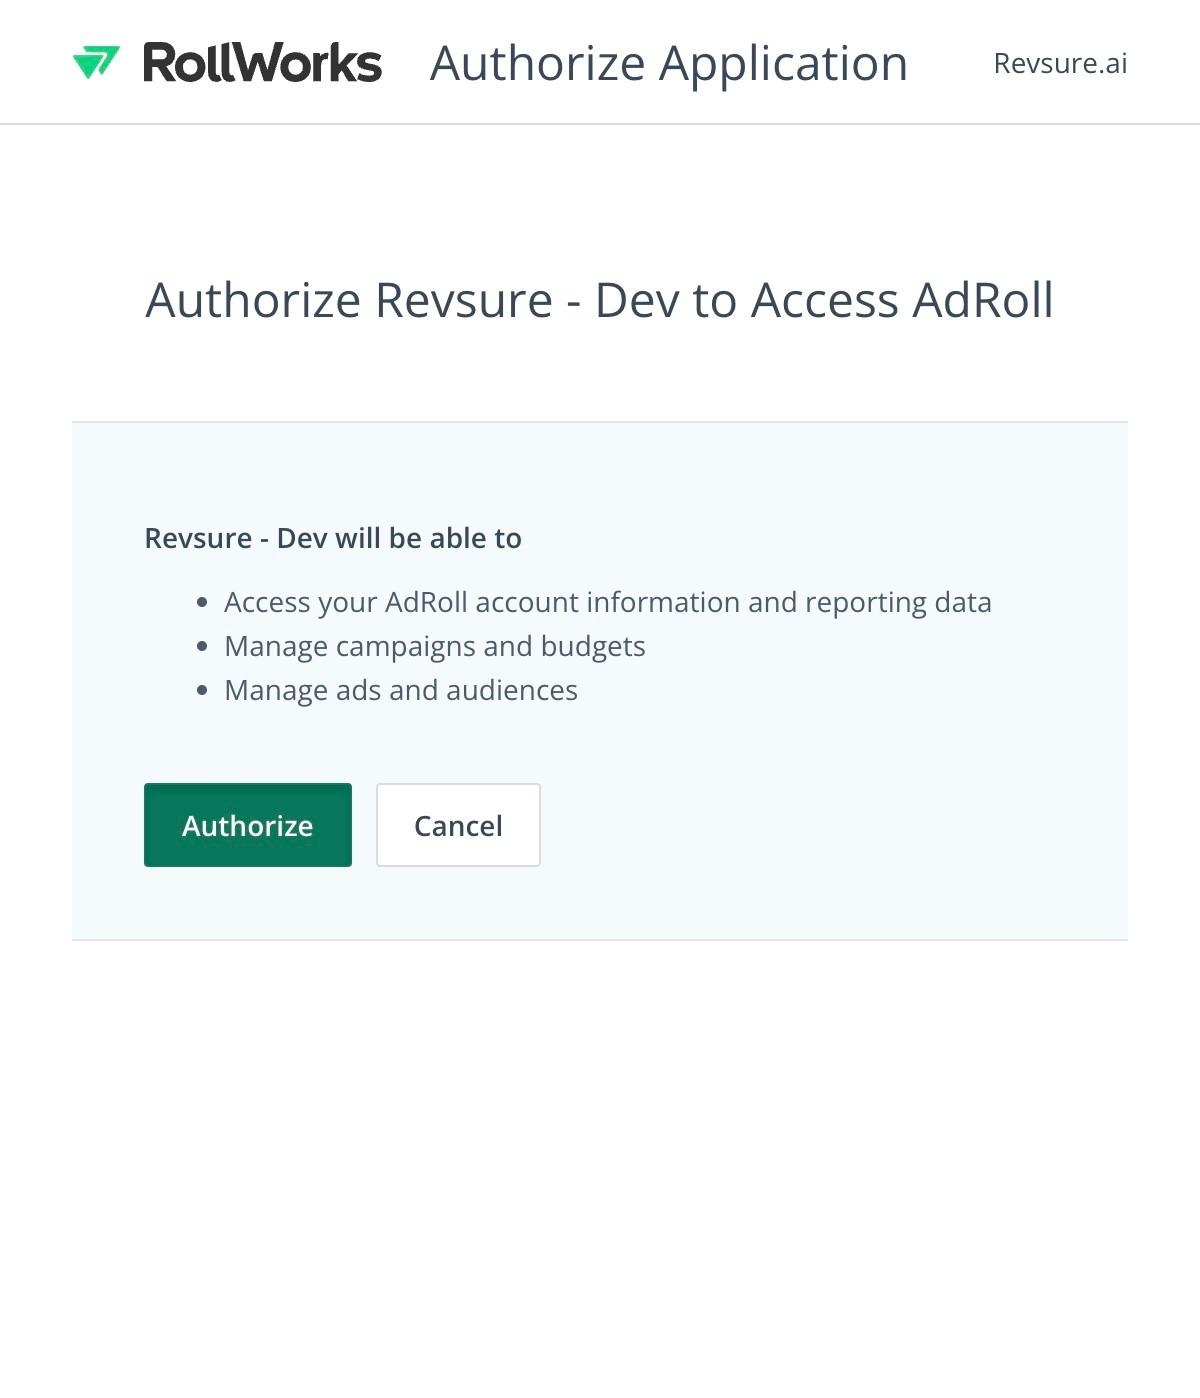
Task: Click 'Manage campaigns and budgets' permission line
Action: point(435,646)
